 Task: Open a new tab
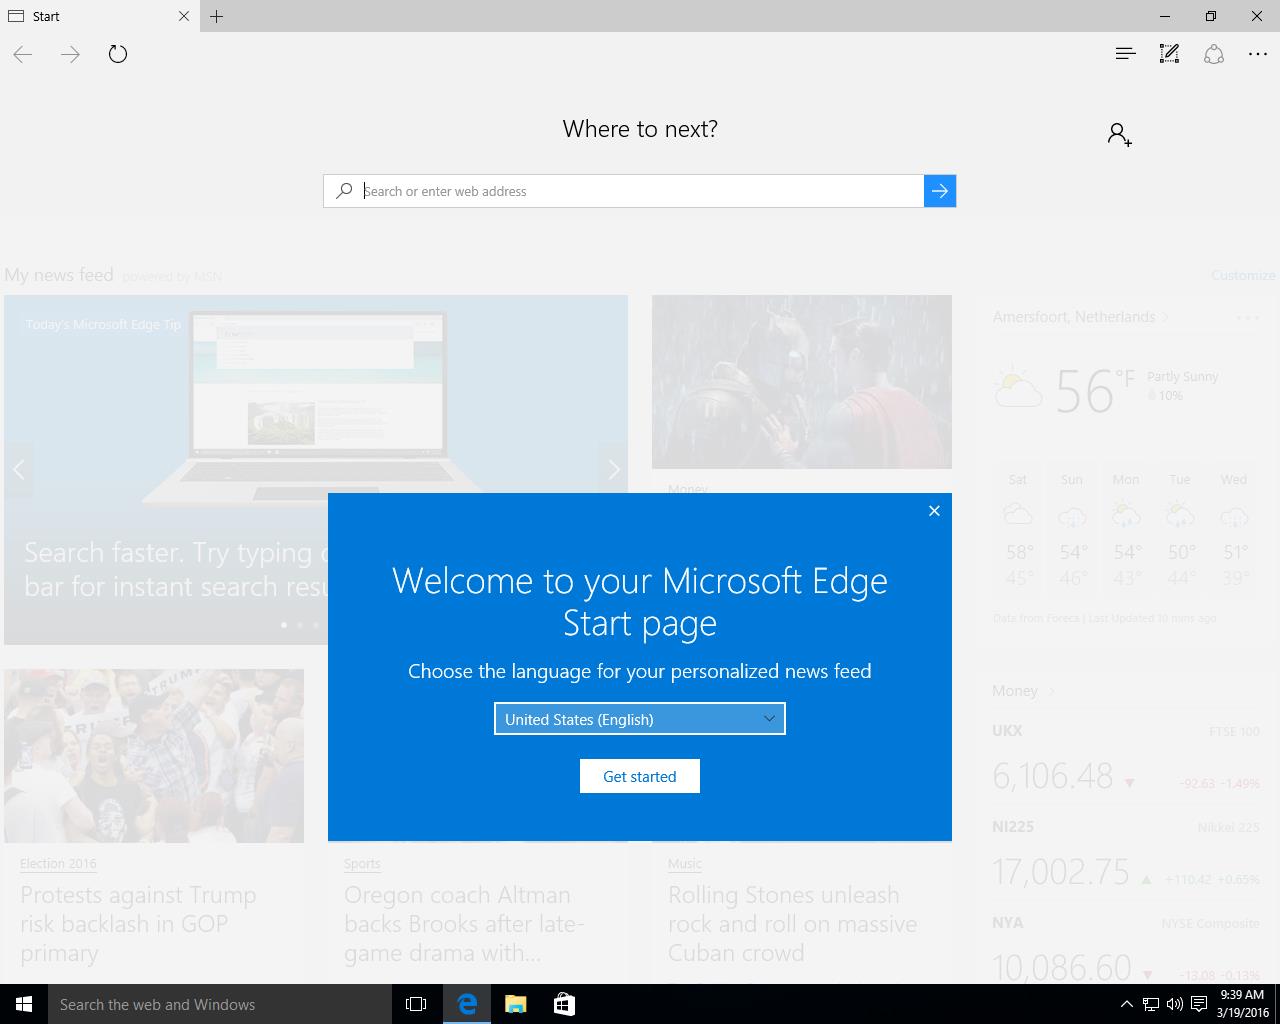pyautogui.click(x=217, y=16)
